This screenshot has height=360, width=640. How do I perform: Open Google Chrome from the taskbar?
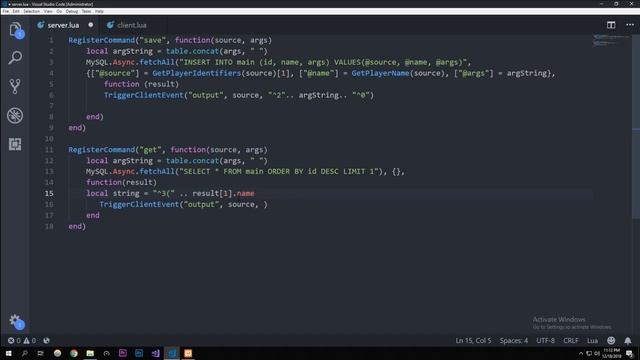(73, 353)
